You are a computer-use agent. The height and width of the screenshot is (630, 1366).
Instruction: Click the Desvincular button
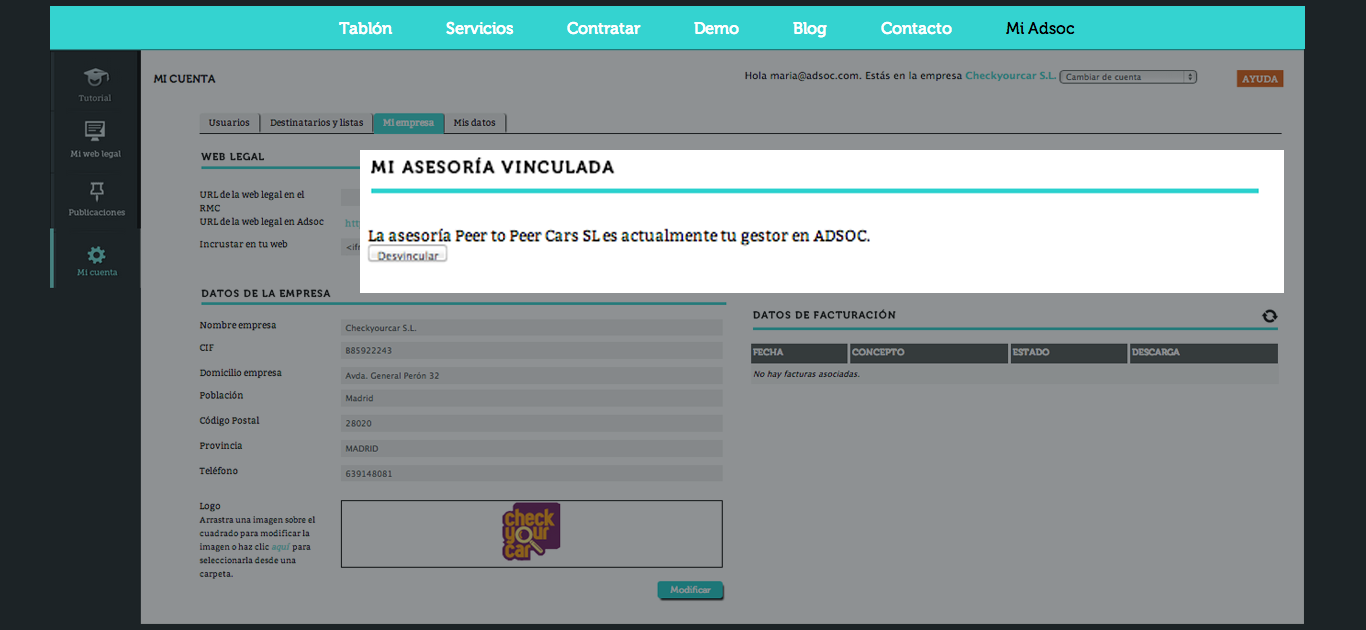(408, 256)
